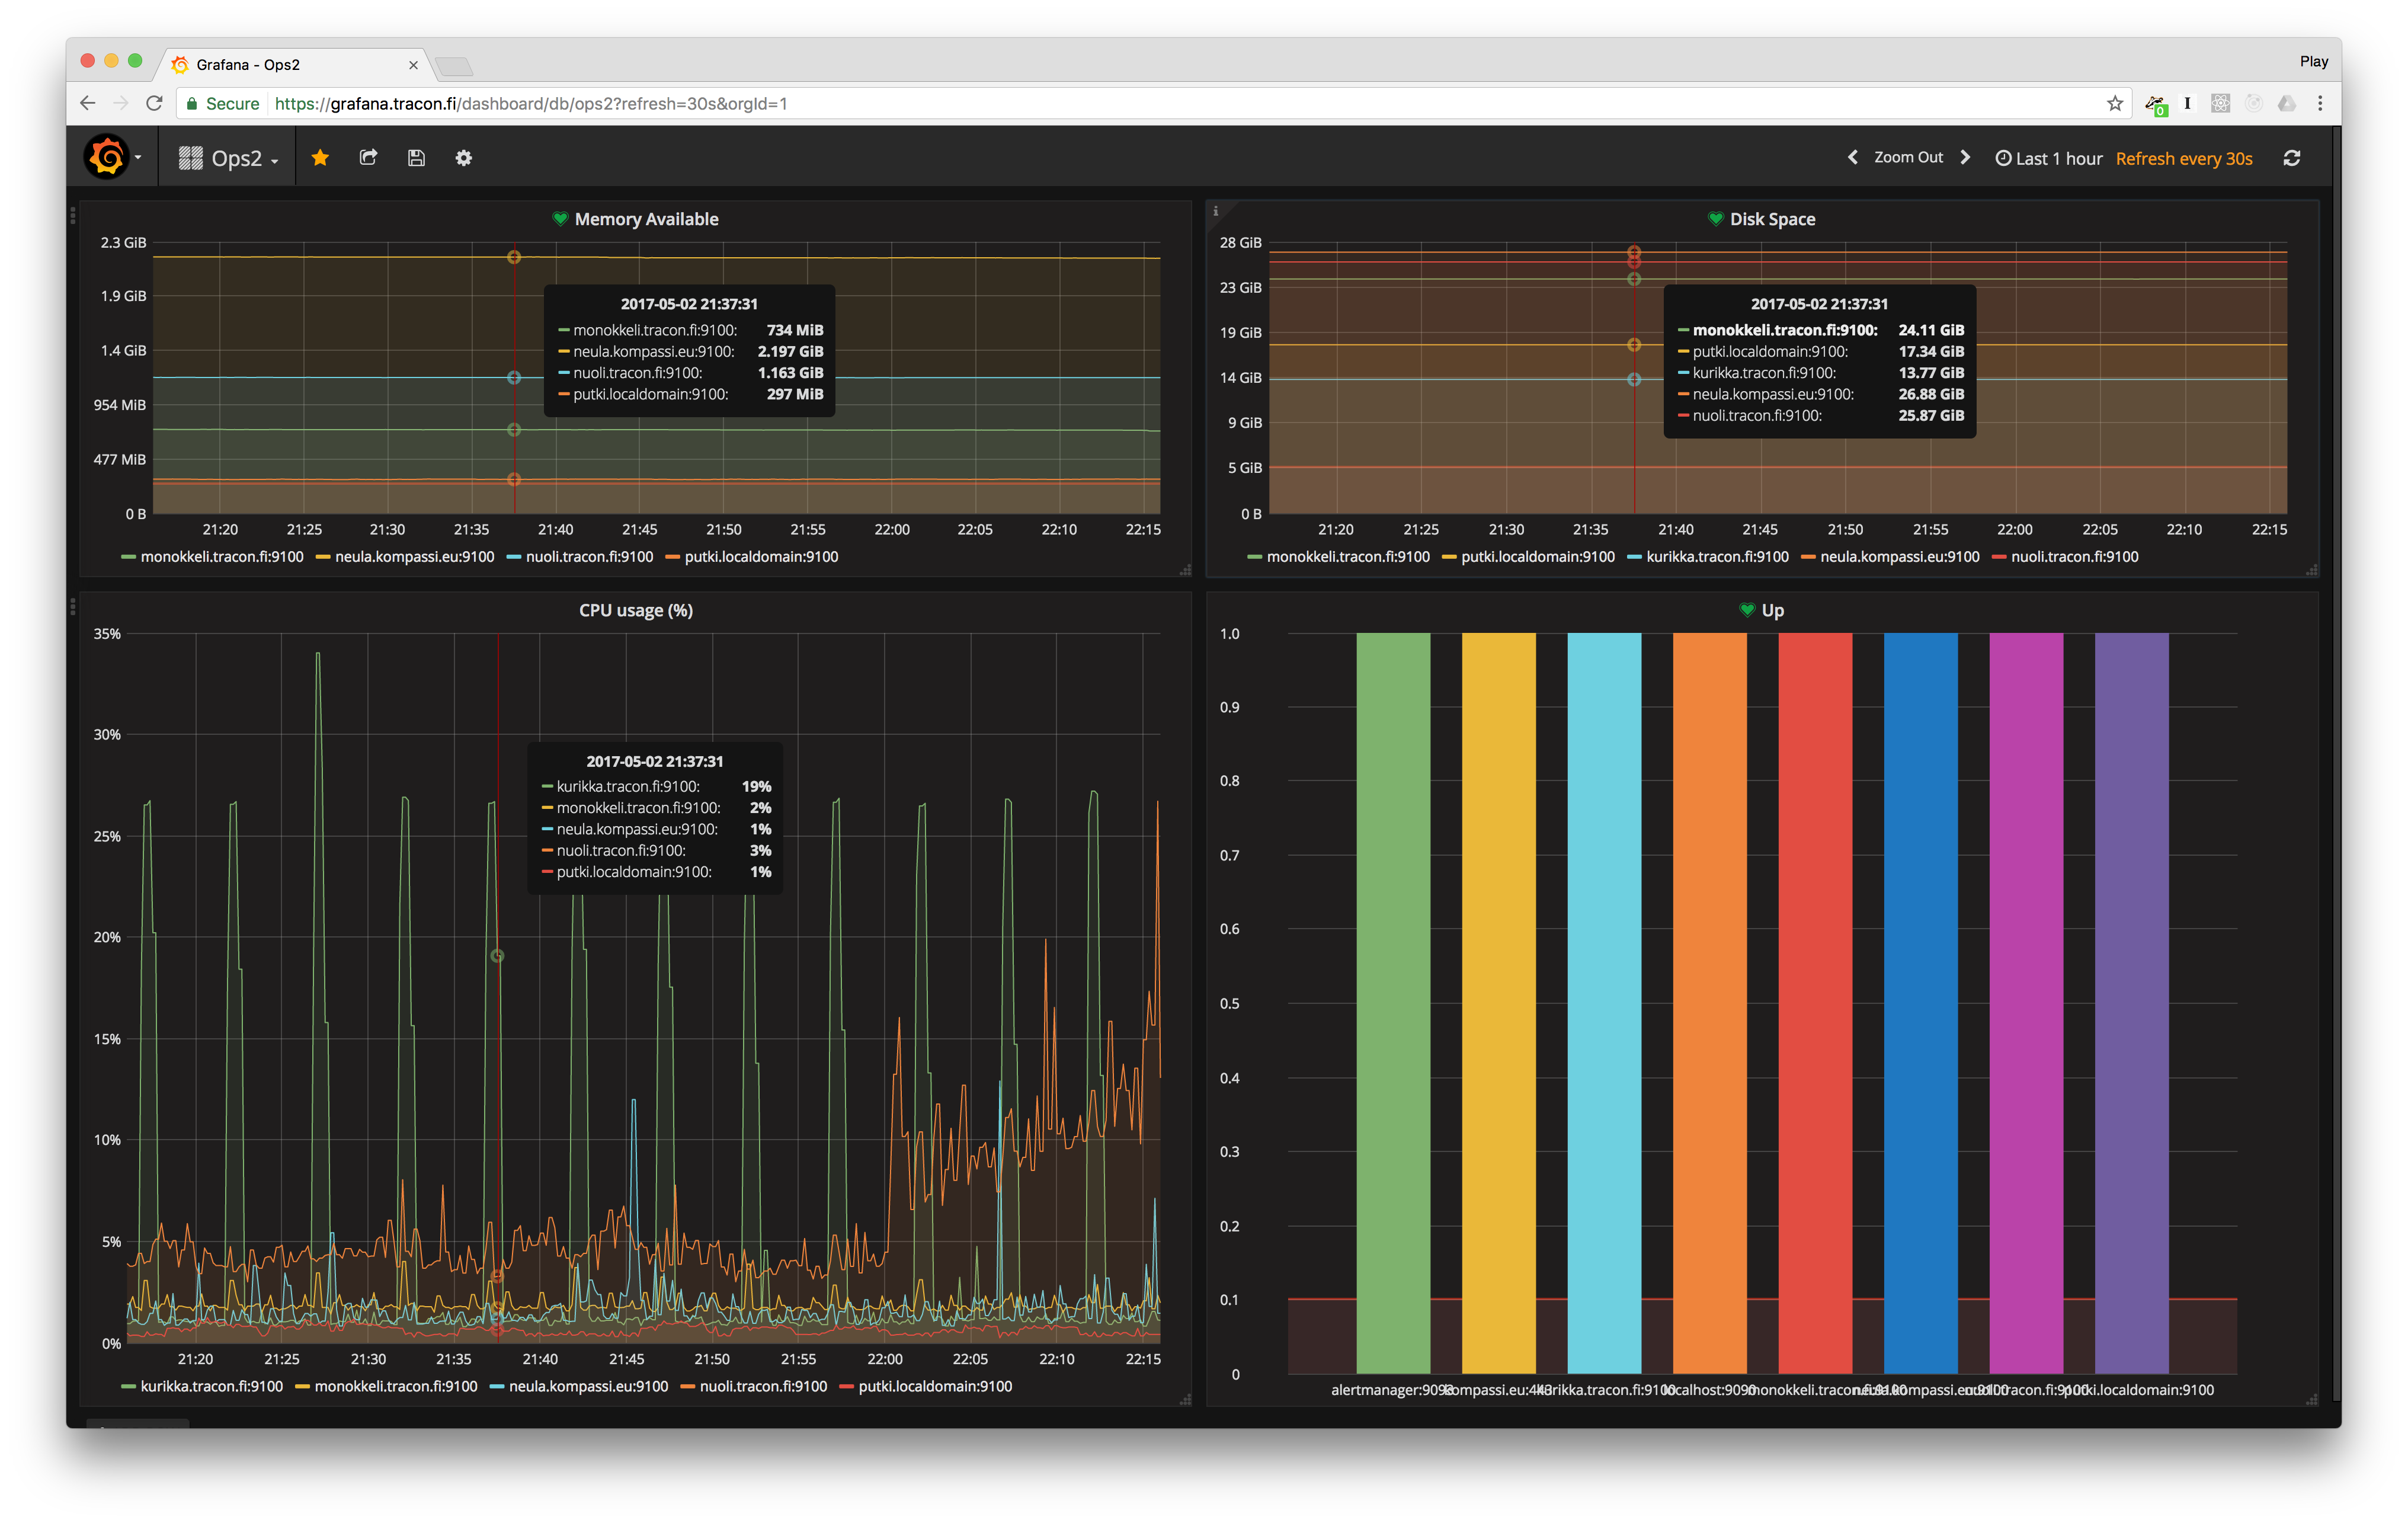Shift time range backward with left chevron

tap(1852, 158)
